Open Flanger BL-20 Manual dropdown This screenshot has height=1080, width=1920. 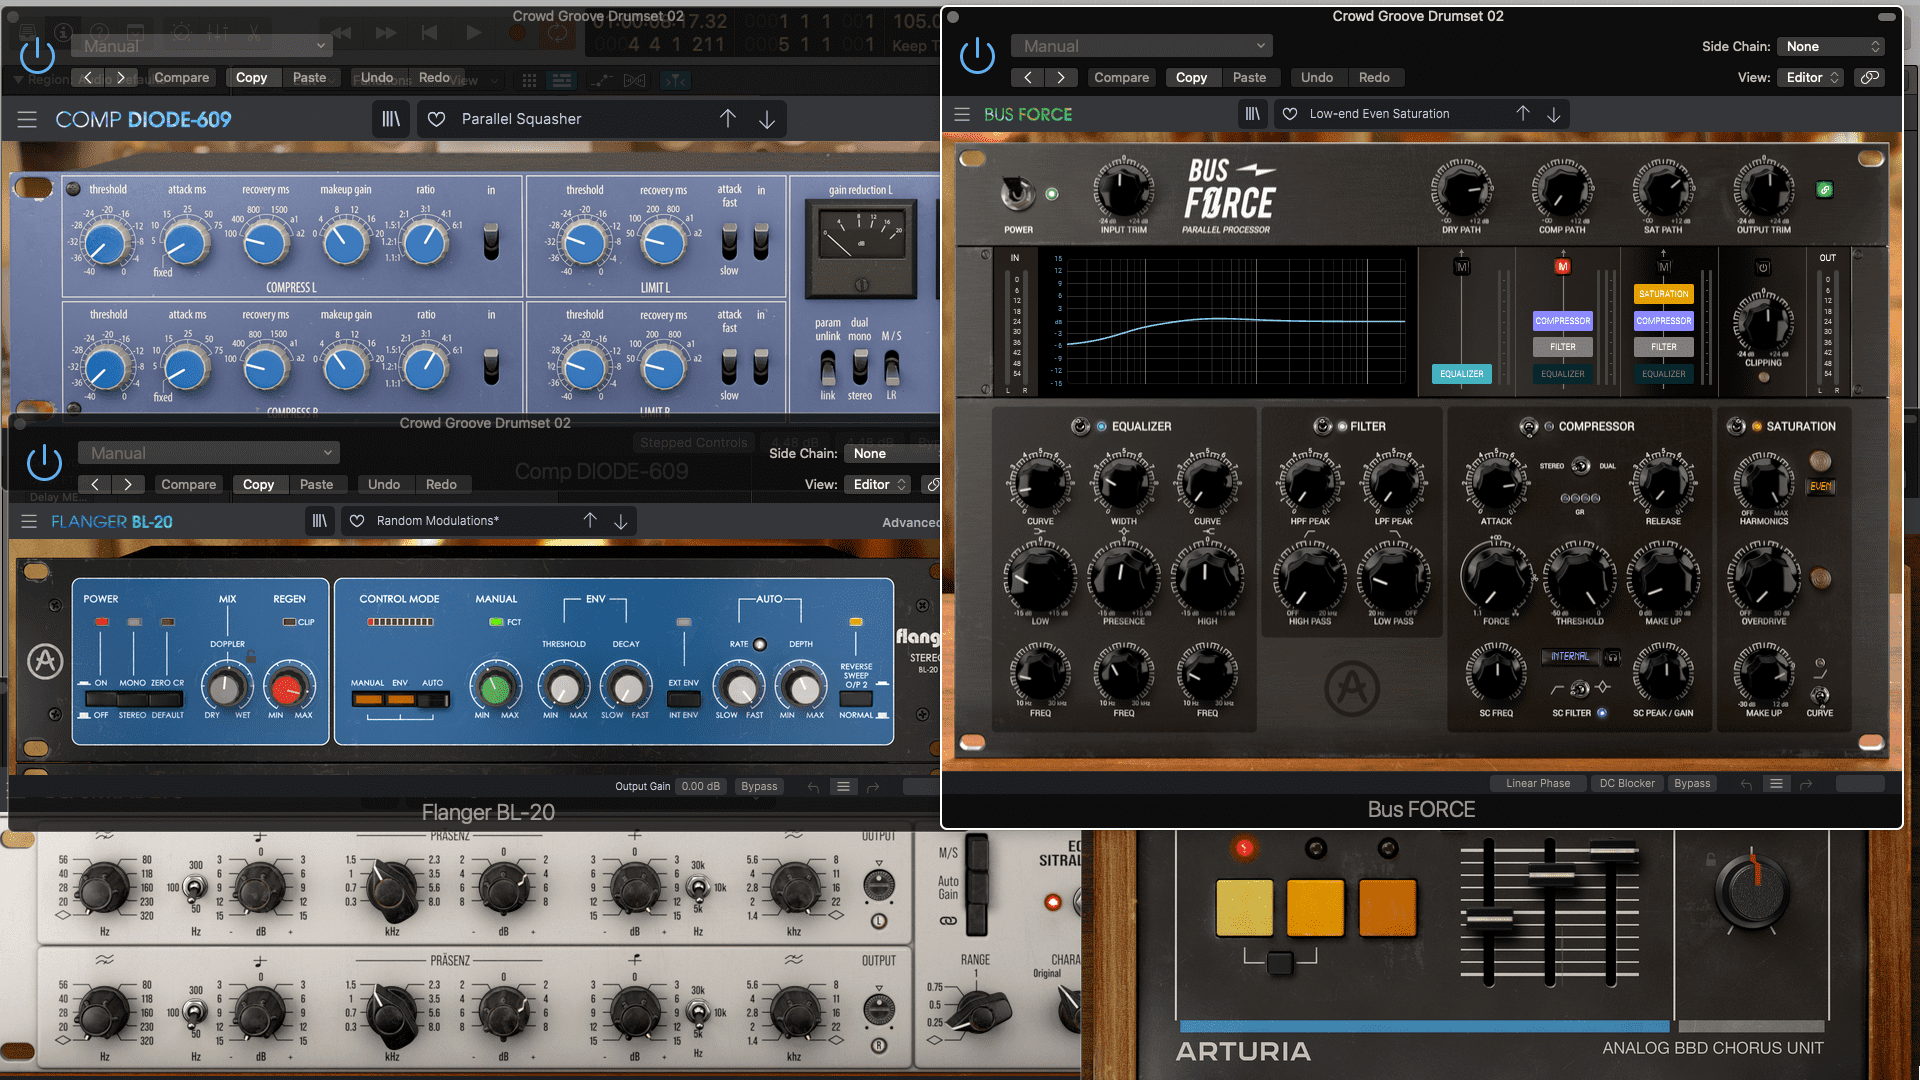pos(208,453)
